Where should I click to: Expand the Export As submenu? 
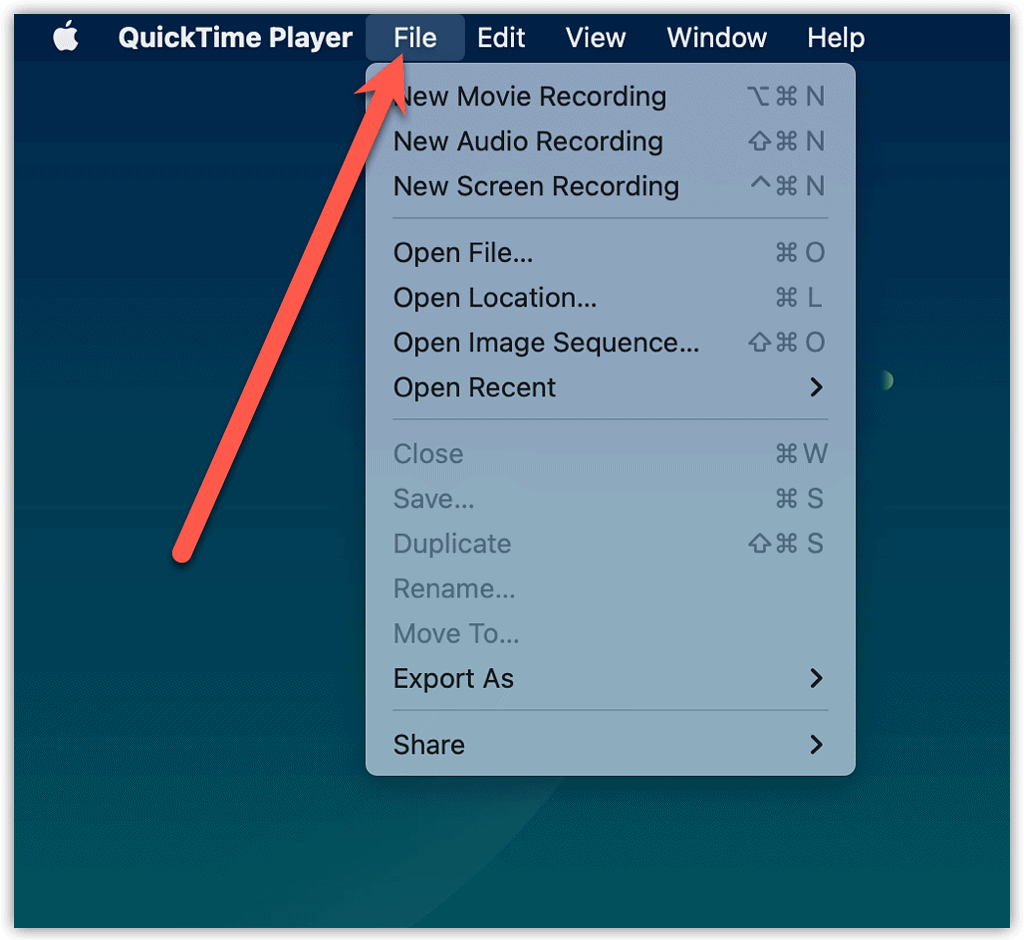pos(453,678)
